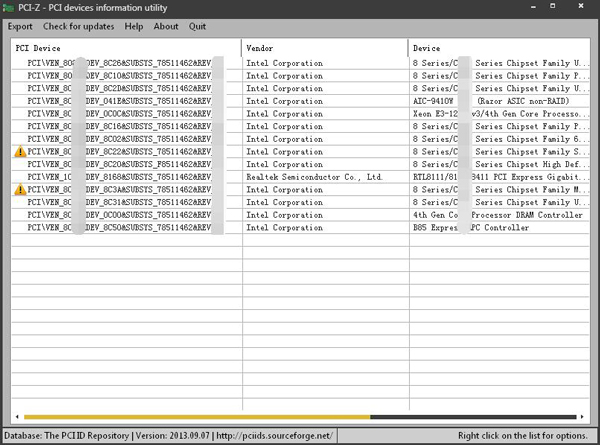Minimize the PCI-Z window
This screenshot has width=600, height=445.
pyautogui.click(x=533, y=7)
